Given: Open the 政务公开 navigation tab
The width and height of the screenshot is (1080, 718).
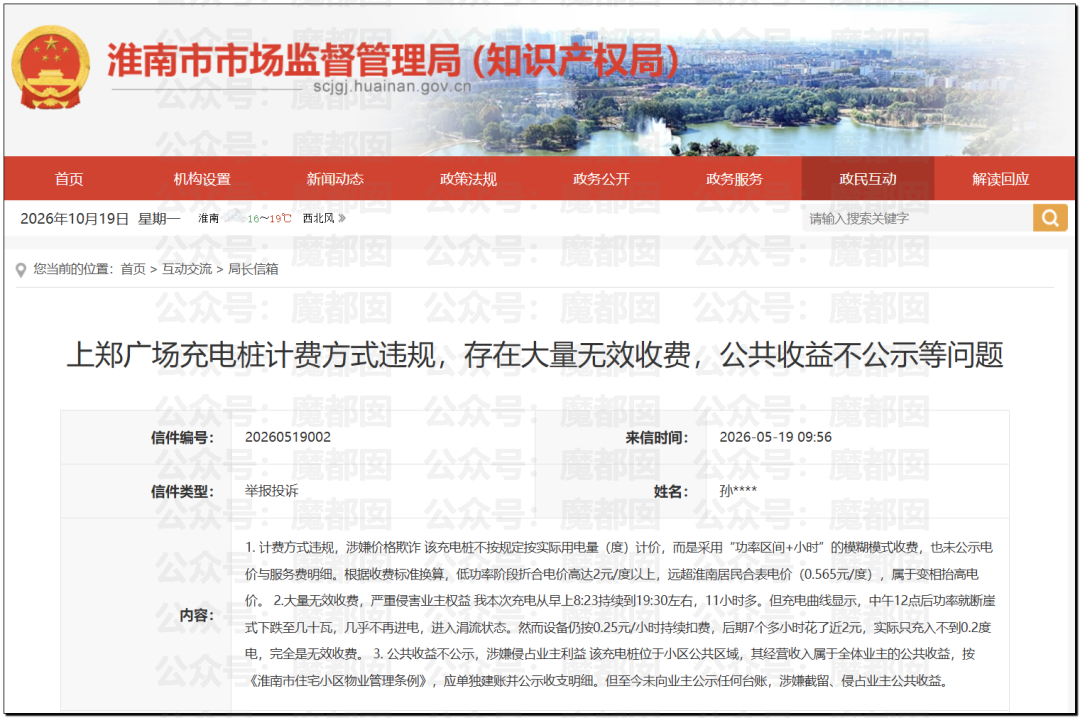Looking at the screenshot, I should [x=601, y=178].
